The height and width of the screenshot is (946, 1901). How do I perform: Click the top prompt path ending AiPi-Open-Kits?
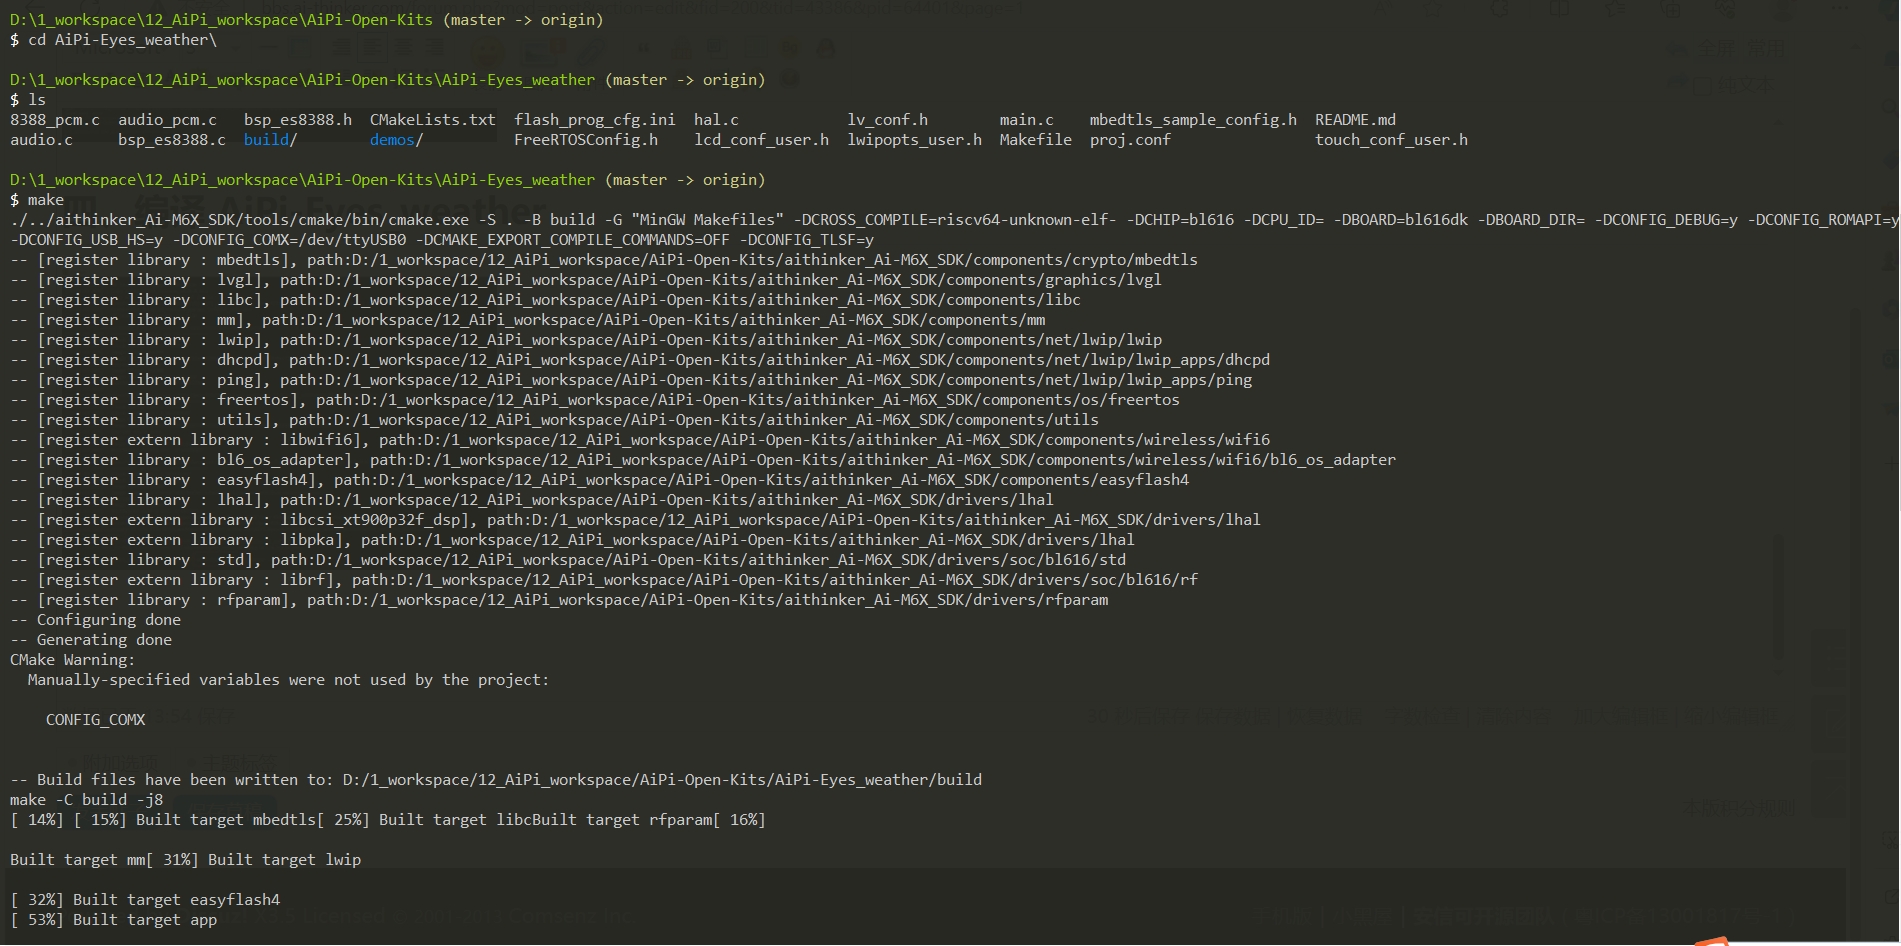[221, 20]
